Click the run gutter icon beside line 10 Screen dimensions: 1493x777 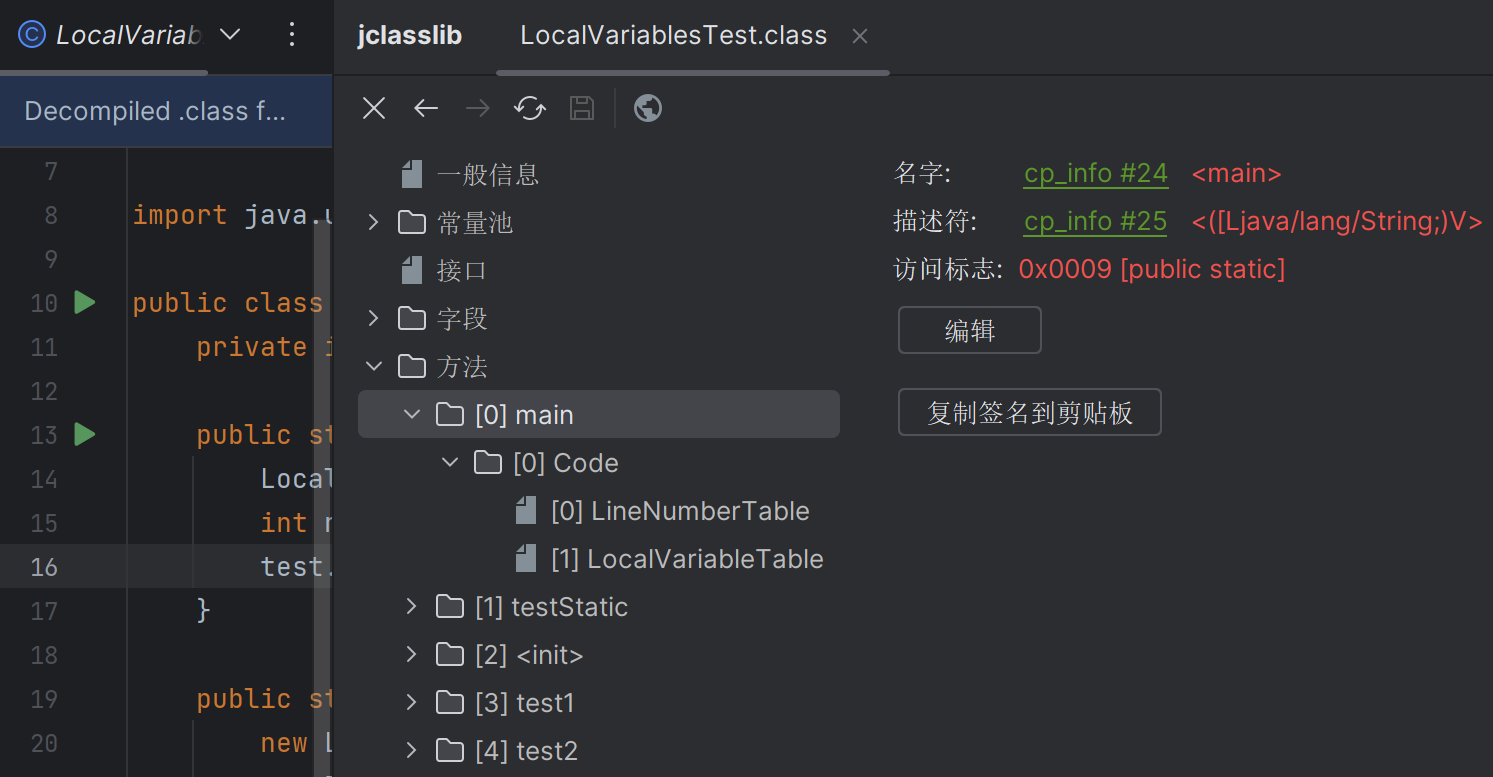coord(85,302)
